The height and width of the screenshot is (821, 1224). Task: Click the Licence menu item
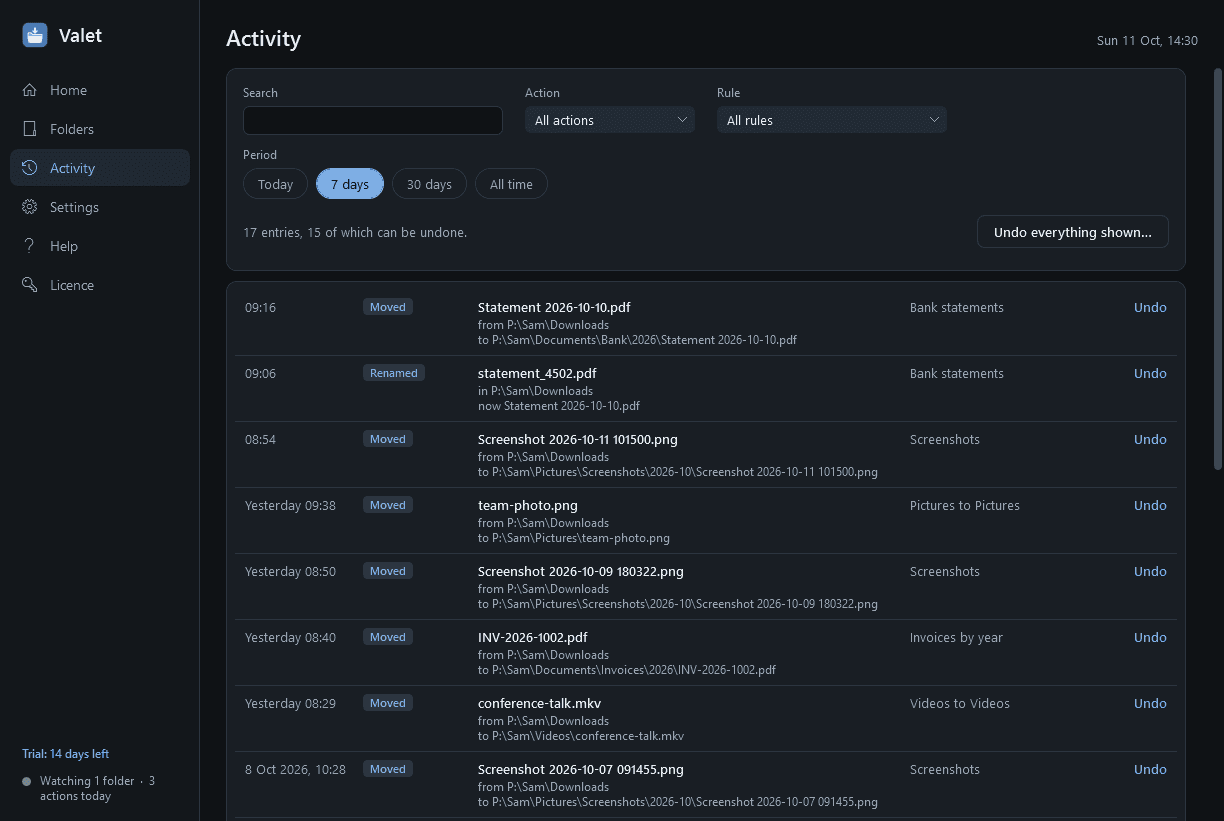(x=100, y=285)
